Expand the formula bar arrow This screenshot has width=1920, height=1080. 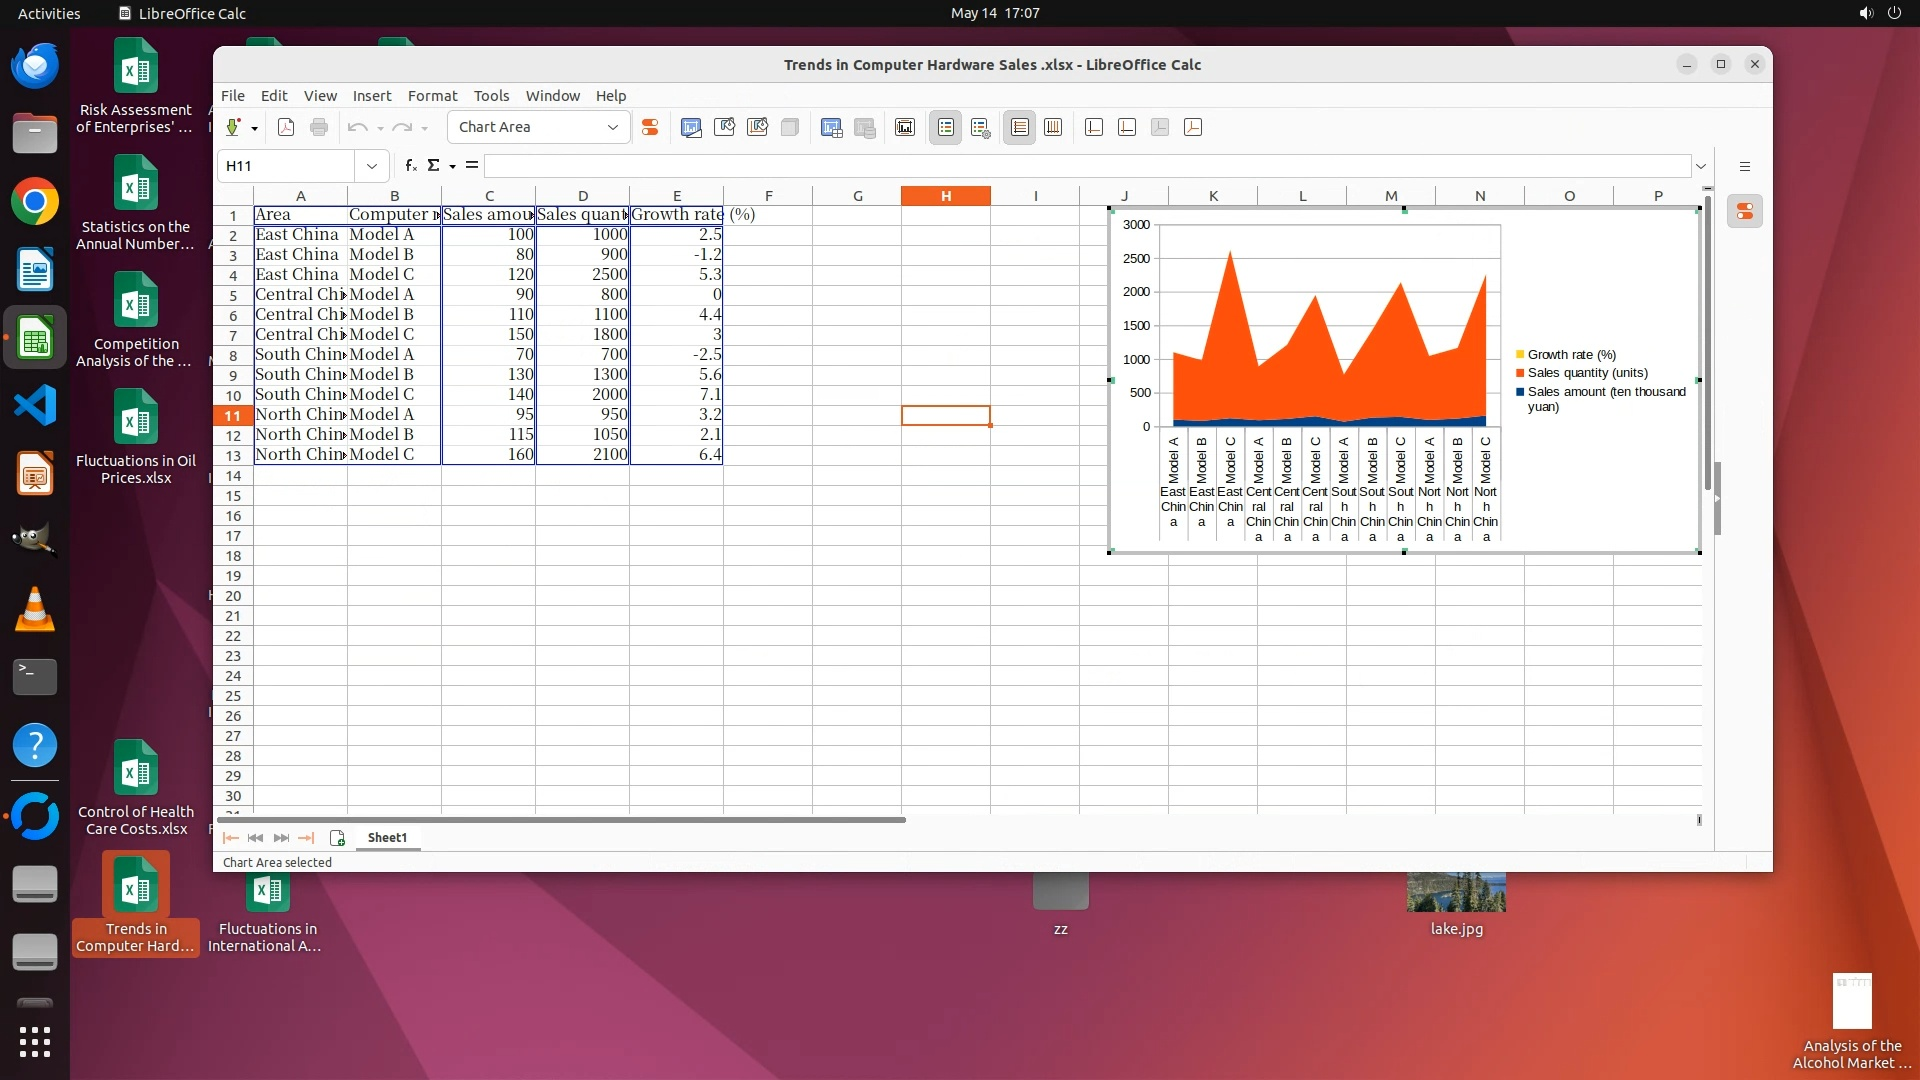pos(1700,166)
